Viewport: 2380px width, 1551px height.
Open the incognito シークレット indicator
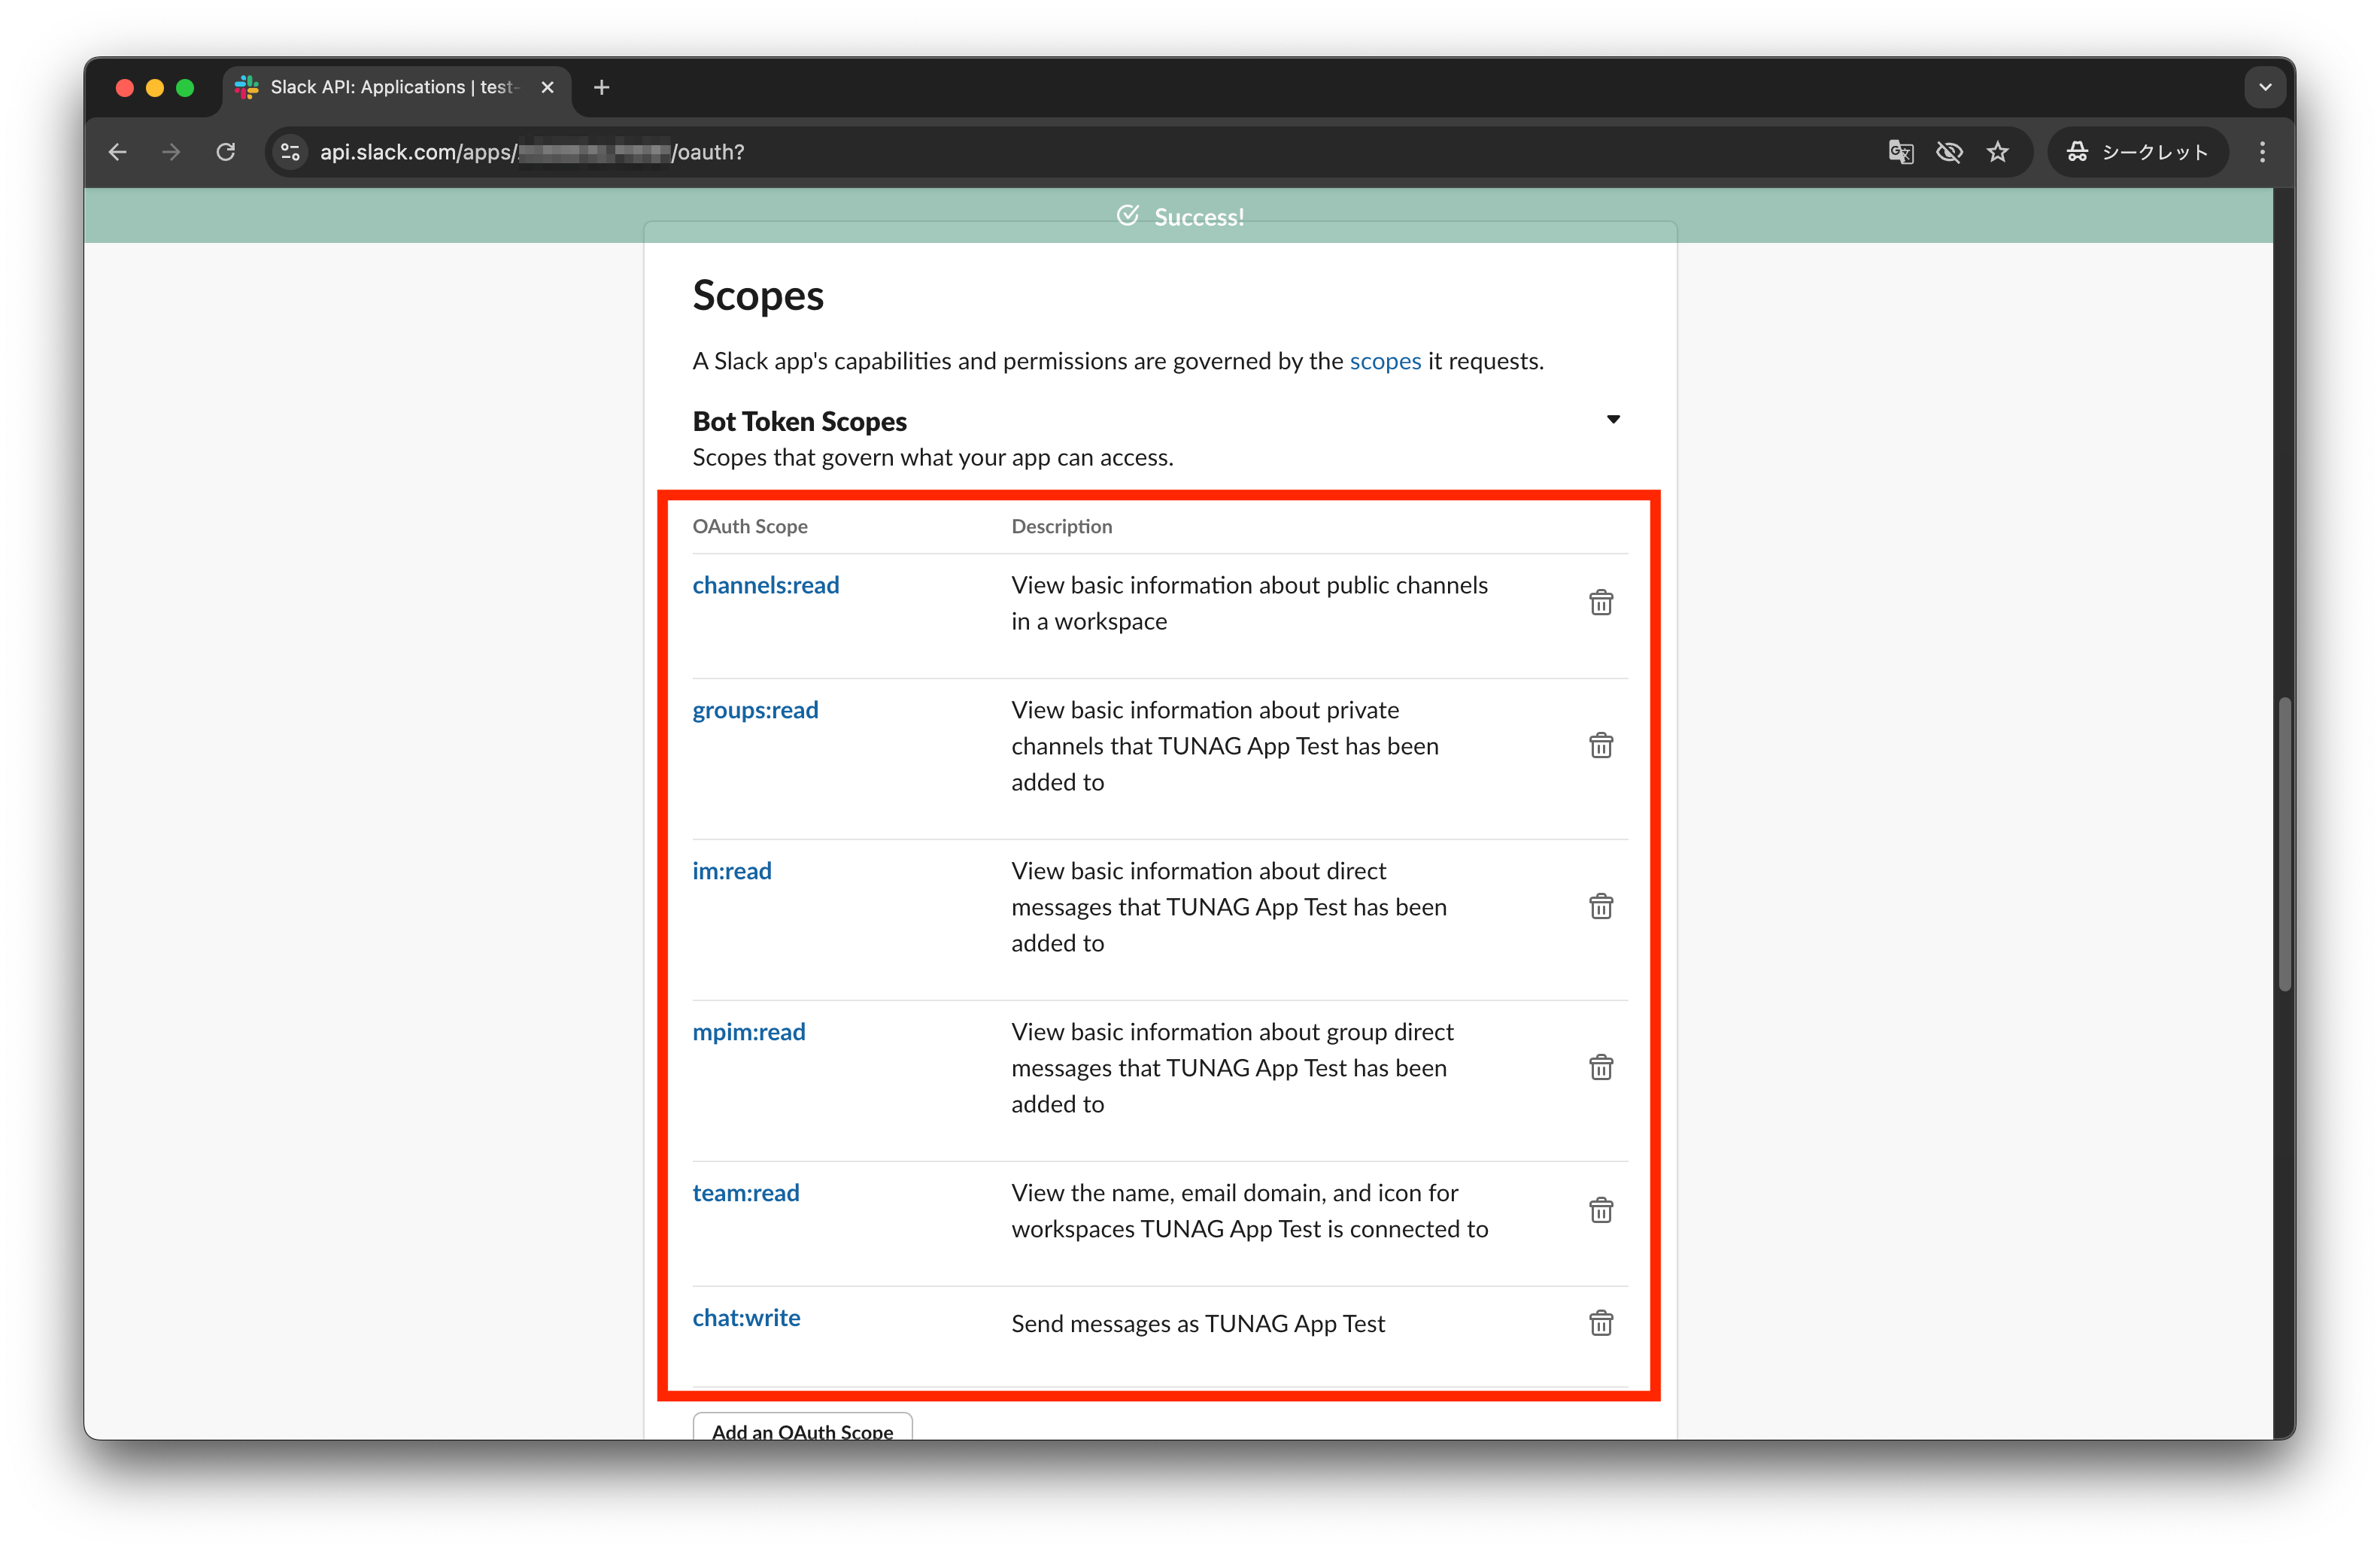(2138, 152)
